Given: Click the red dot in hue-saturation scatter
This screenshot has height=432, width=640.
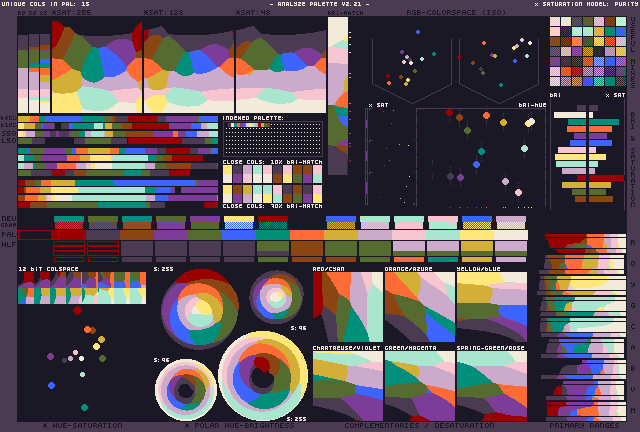Looking at the screenshot, I should (77, 311).
